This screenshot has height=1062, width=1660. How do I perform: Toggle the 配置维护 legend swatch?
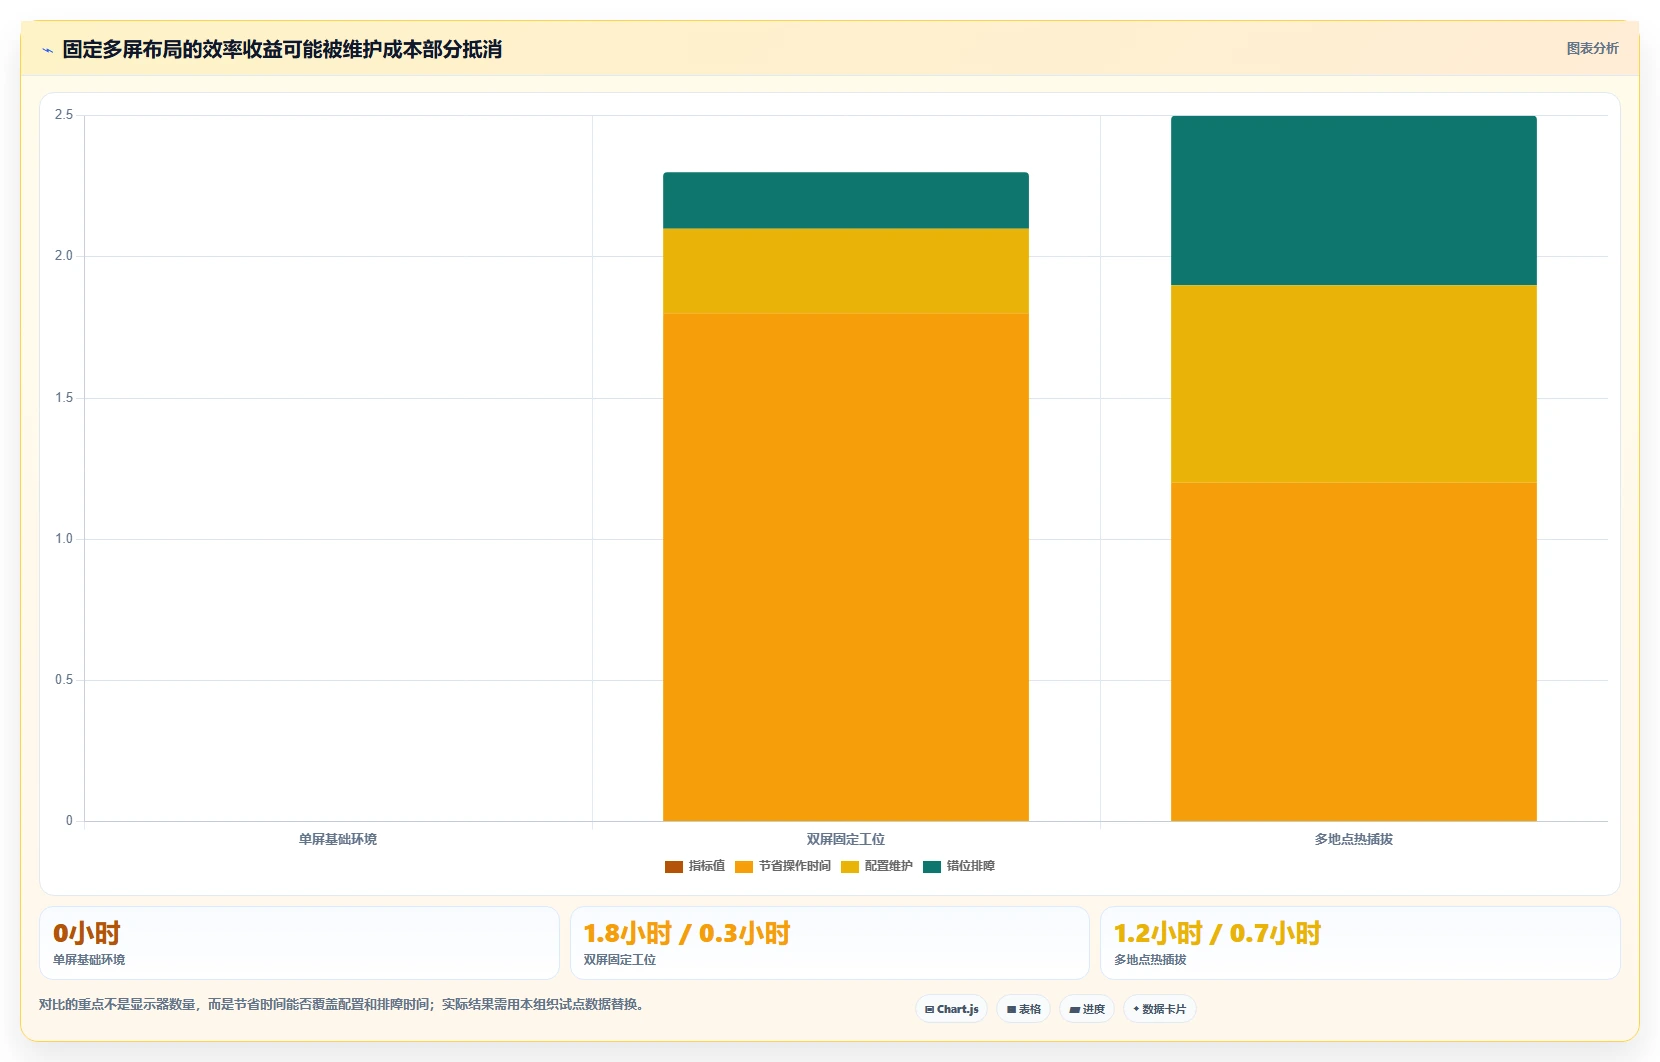pos(850,866)
